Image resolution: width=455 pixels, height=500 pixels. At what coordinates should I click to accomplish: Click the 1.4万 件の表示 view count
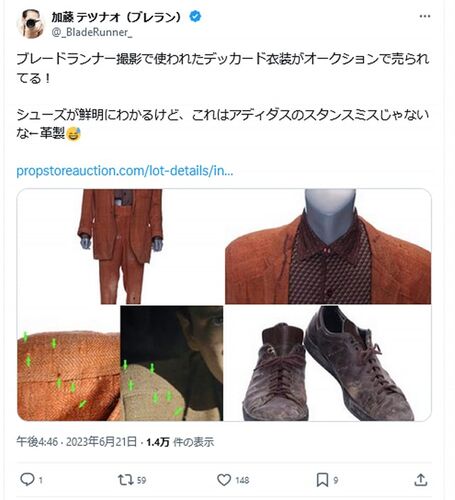180,442
